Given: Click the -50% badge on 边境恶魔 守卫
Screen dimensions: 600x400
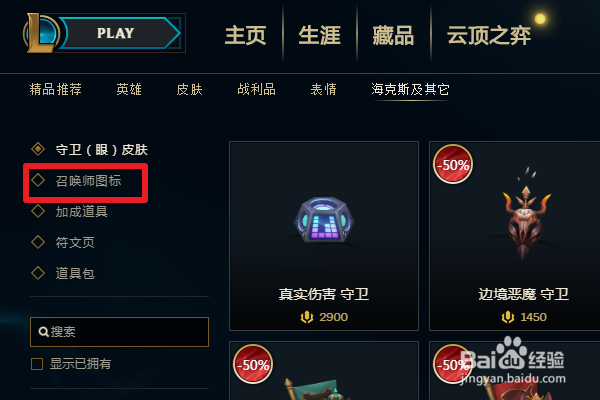Looking at the screenshot, I should (x=453, y=165).
